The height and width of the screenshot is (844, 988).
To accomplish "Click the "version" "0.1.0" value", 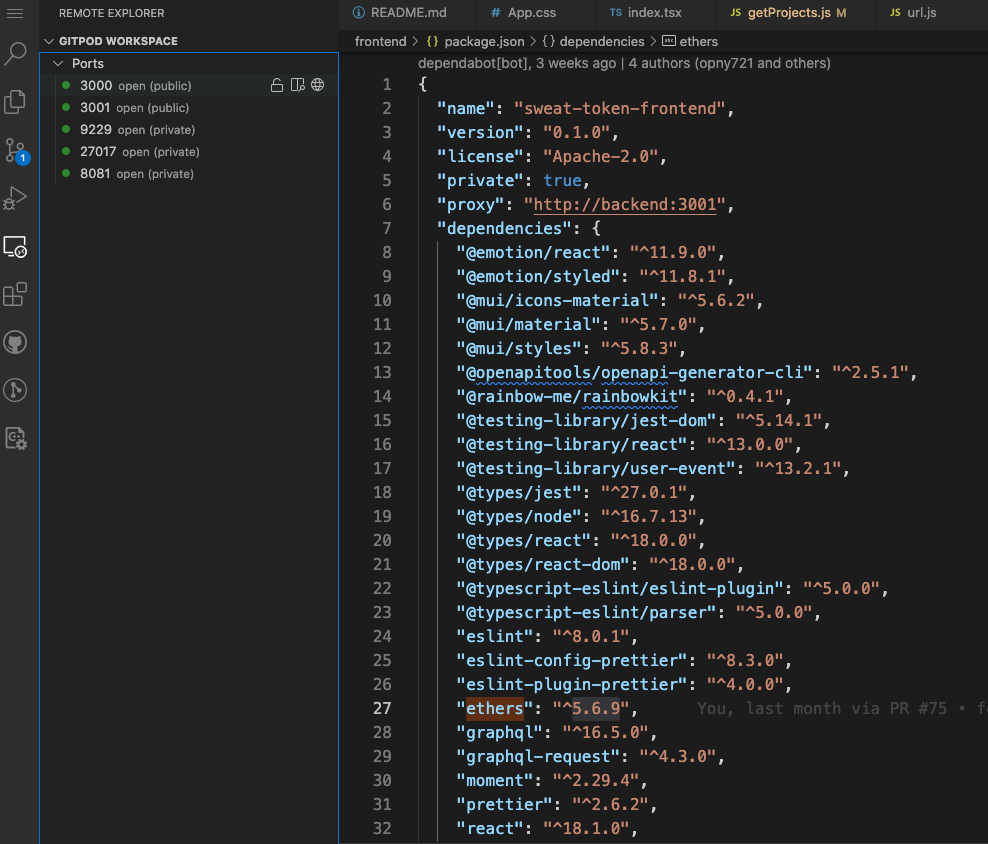I will 577,132.
